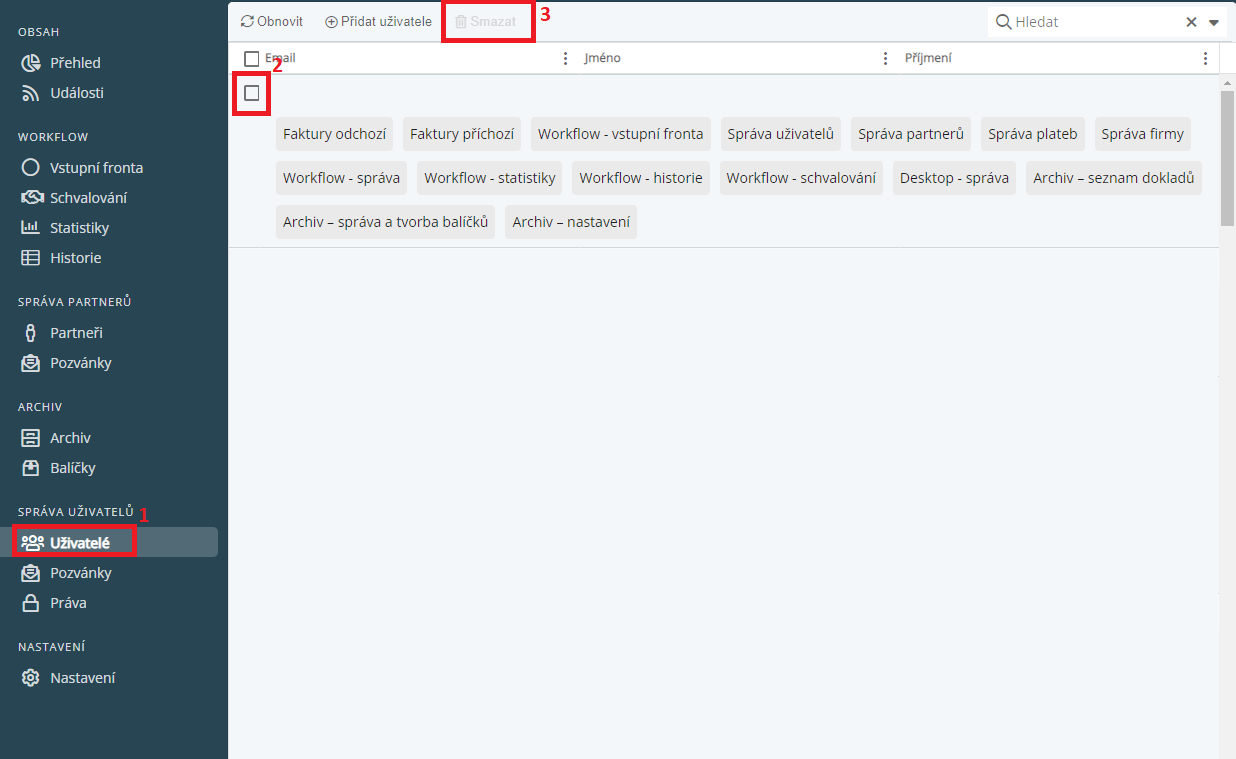Open the Jméno column options menu
This screenshot has width=1236, height=759.
coord(885,59)
